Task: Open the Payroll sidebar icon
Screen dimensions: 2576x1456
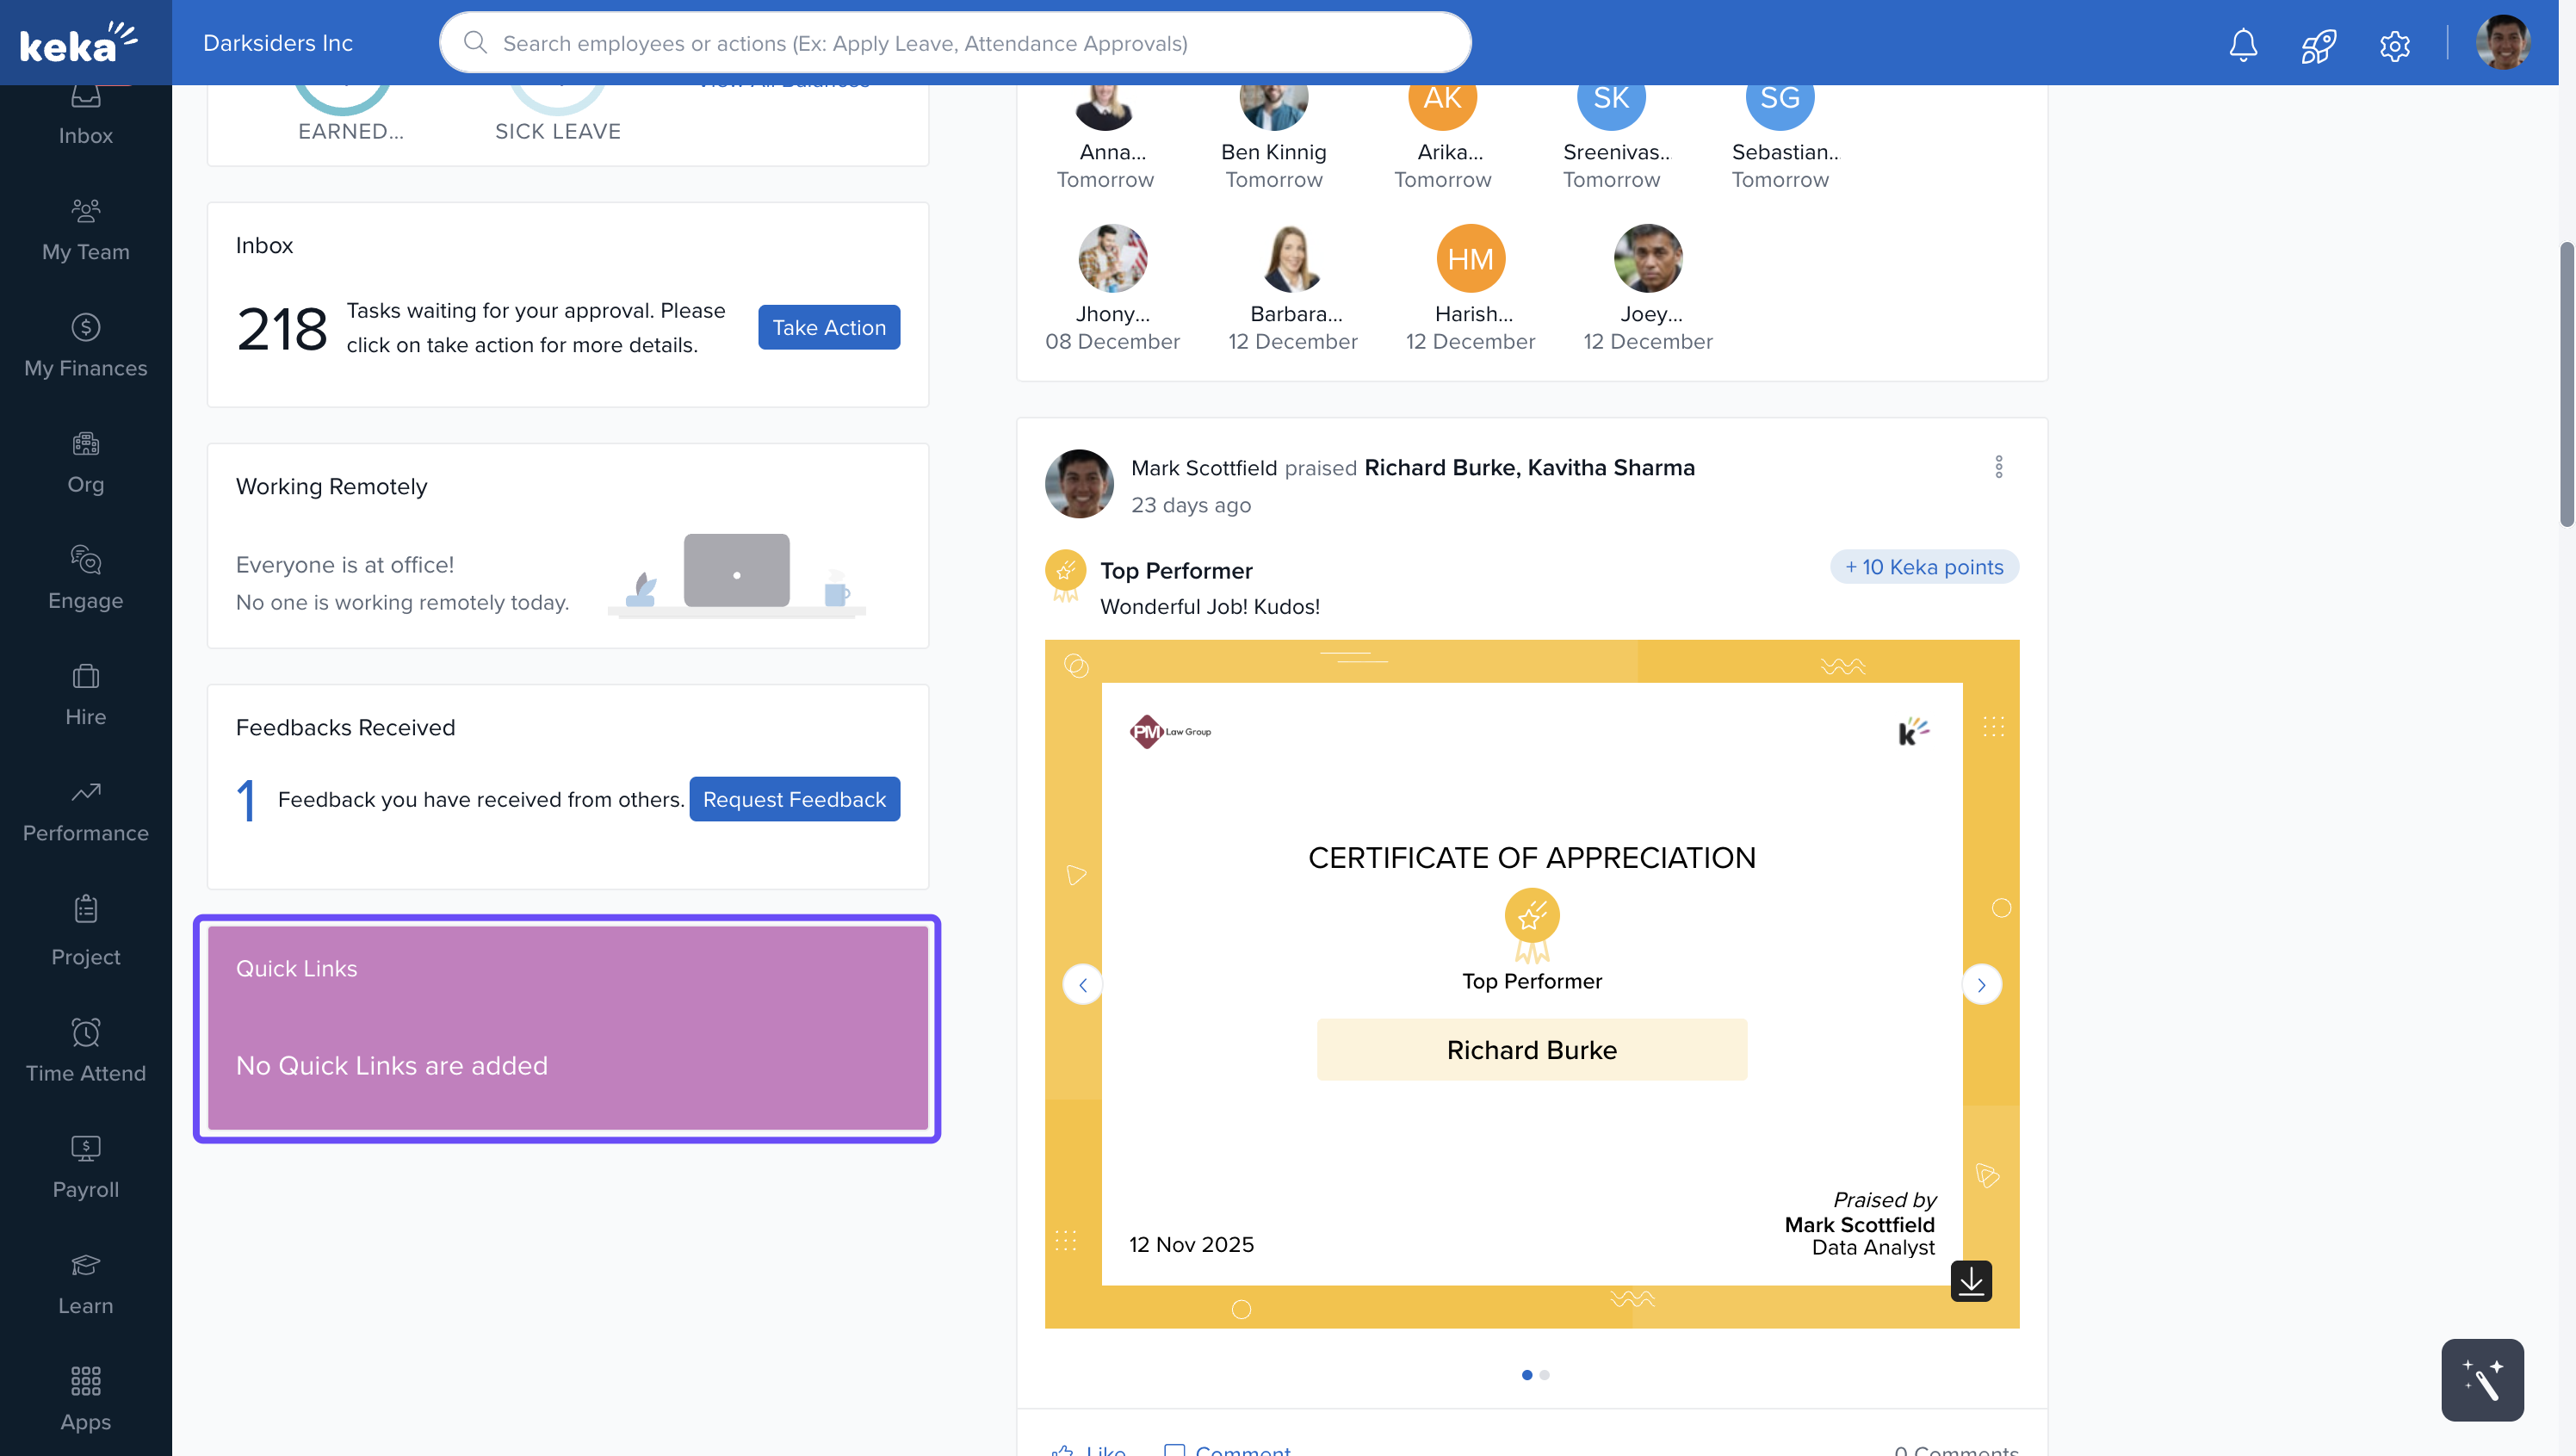Action: coord(85,1166)
